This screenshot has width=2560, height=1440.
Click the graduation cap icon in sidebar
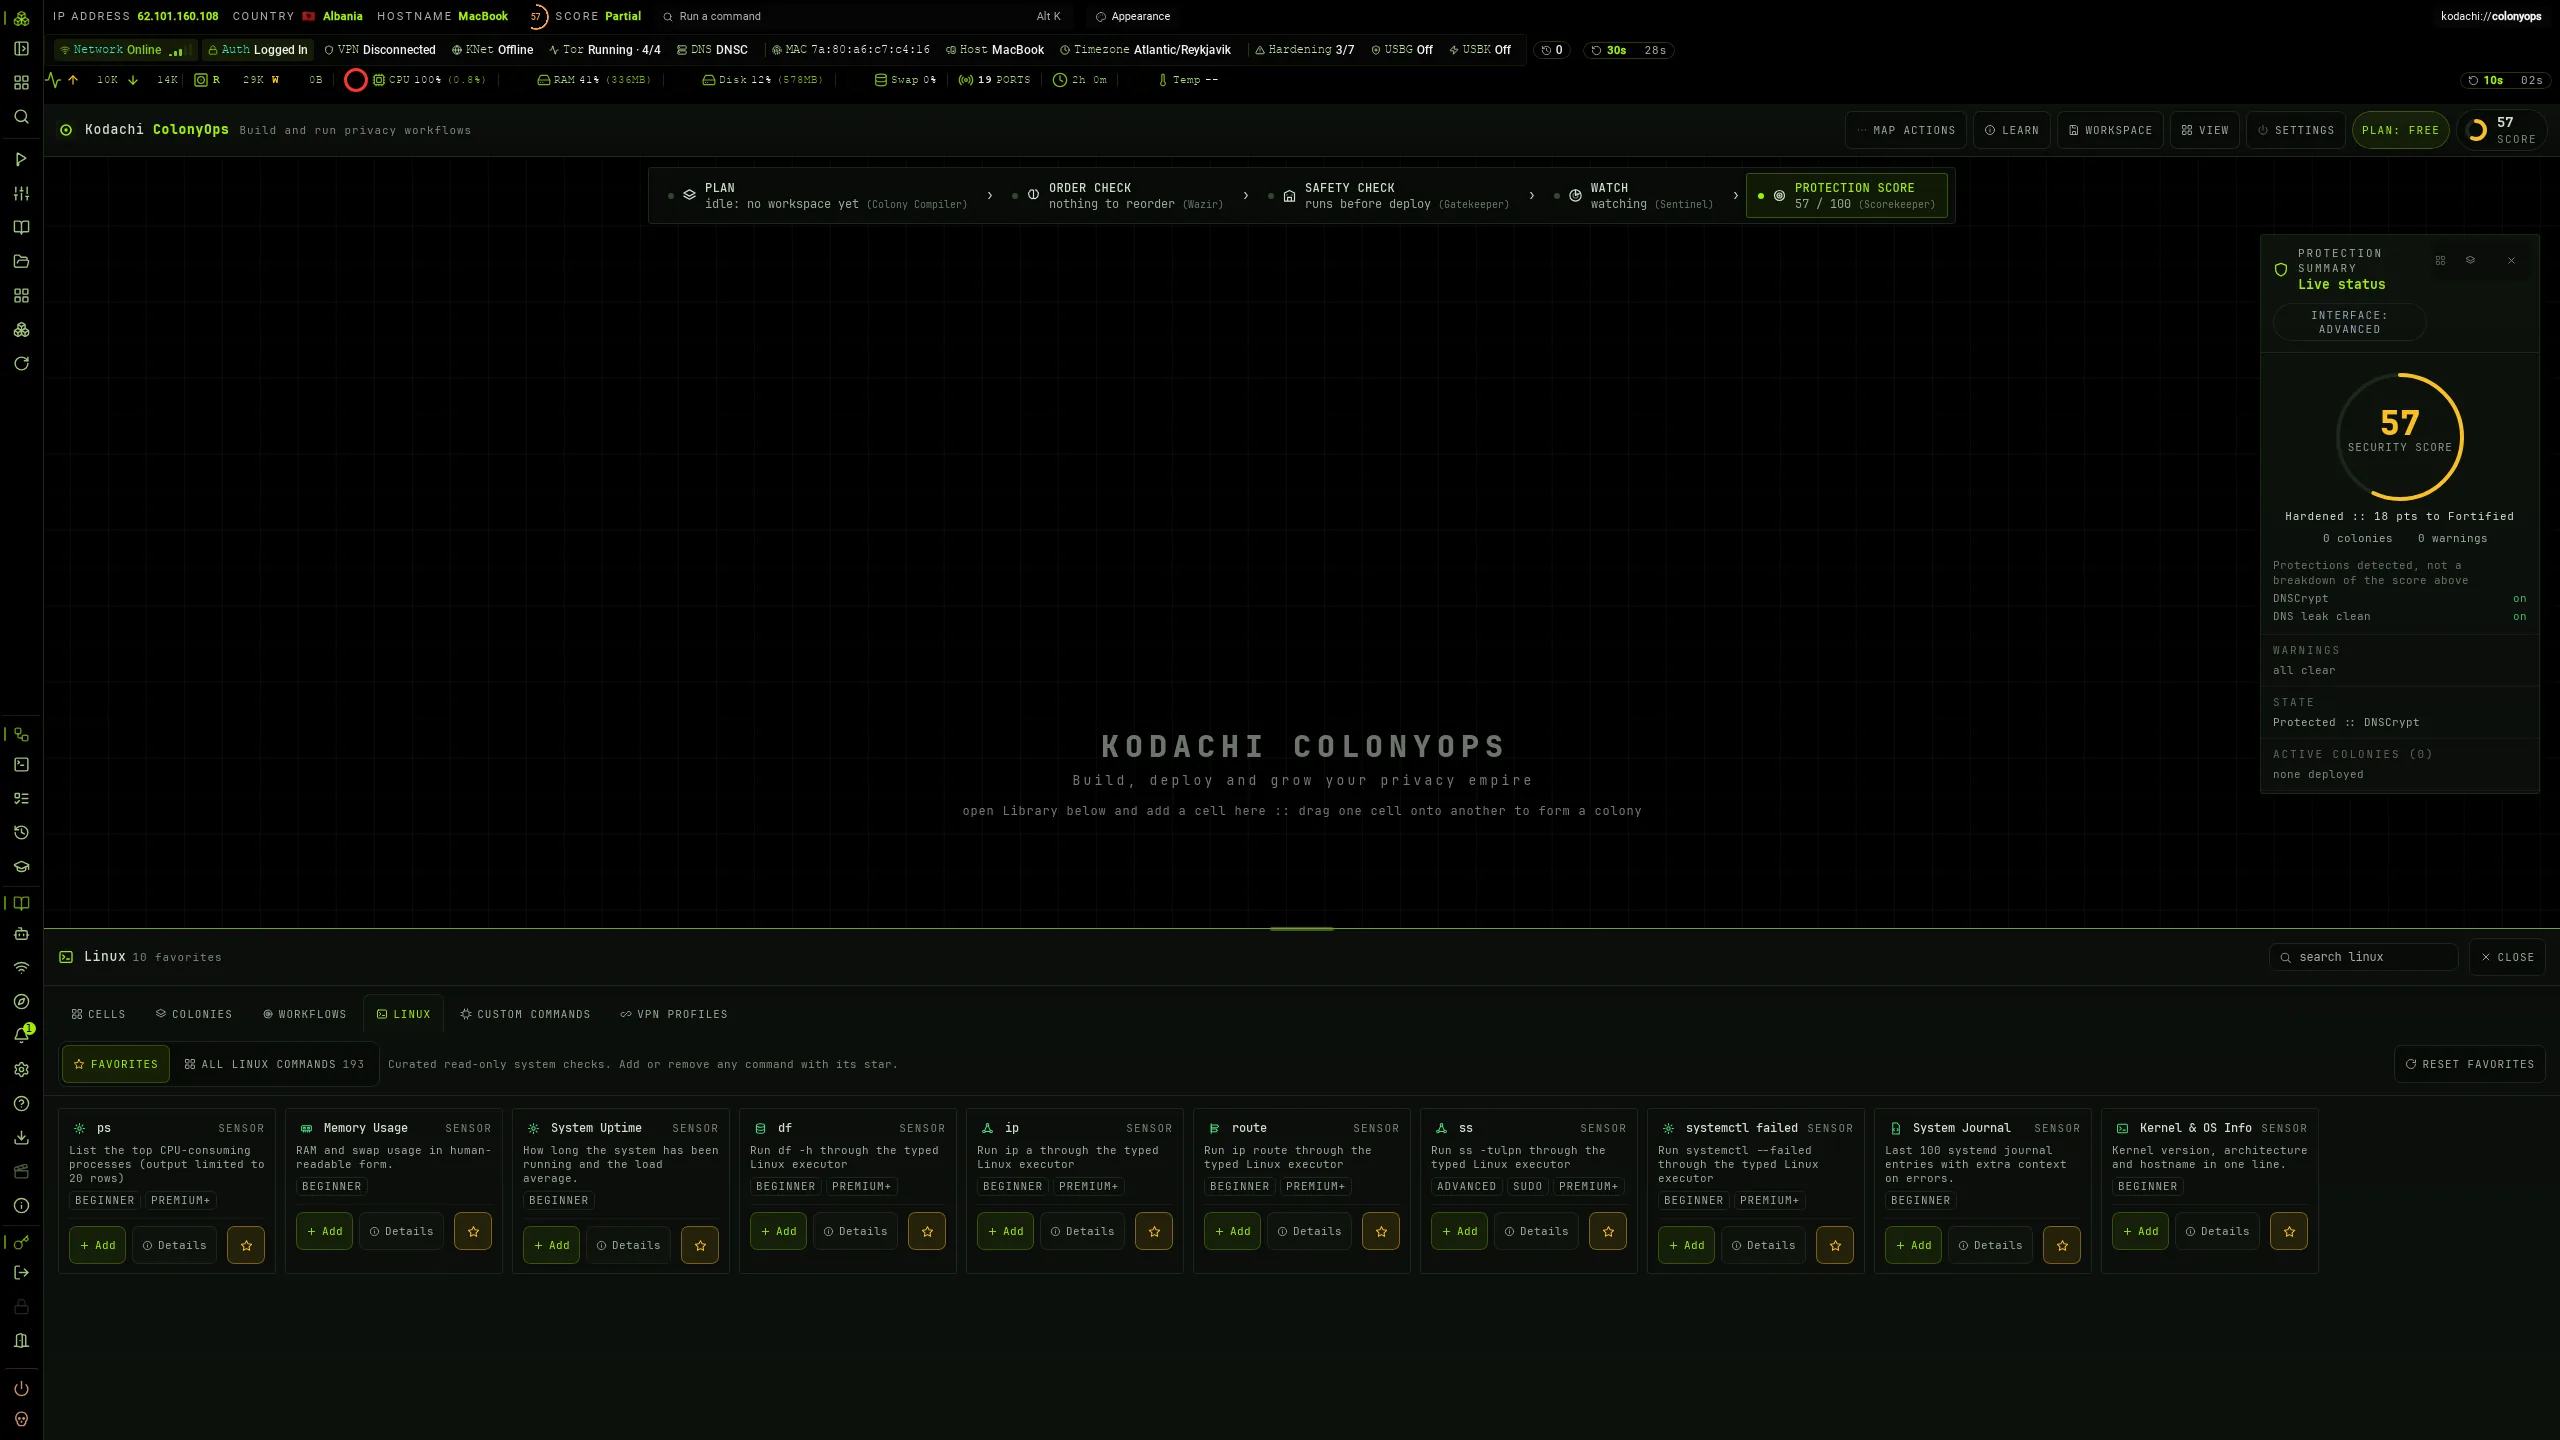(x=21, y=866)
